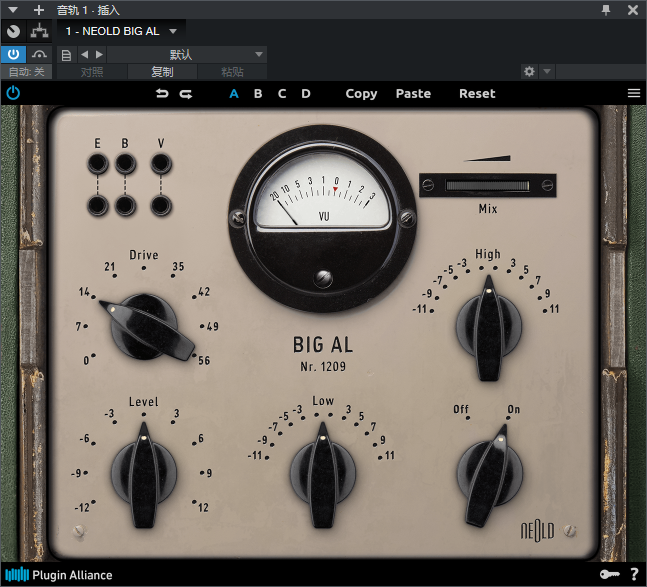Screen dimensions: 647x587
Task: Open help with question mark icon
Action: click(x=633, y=575)
